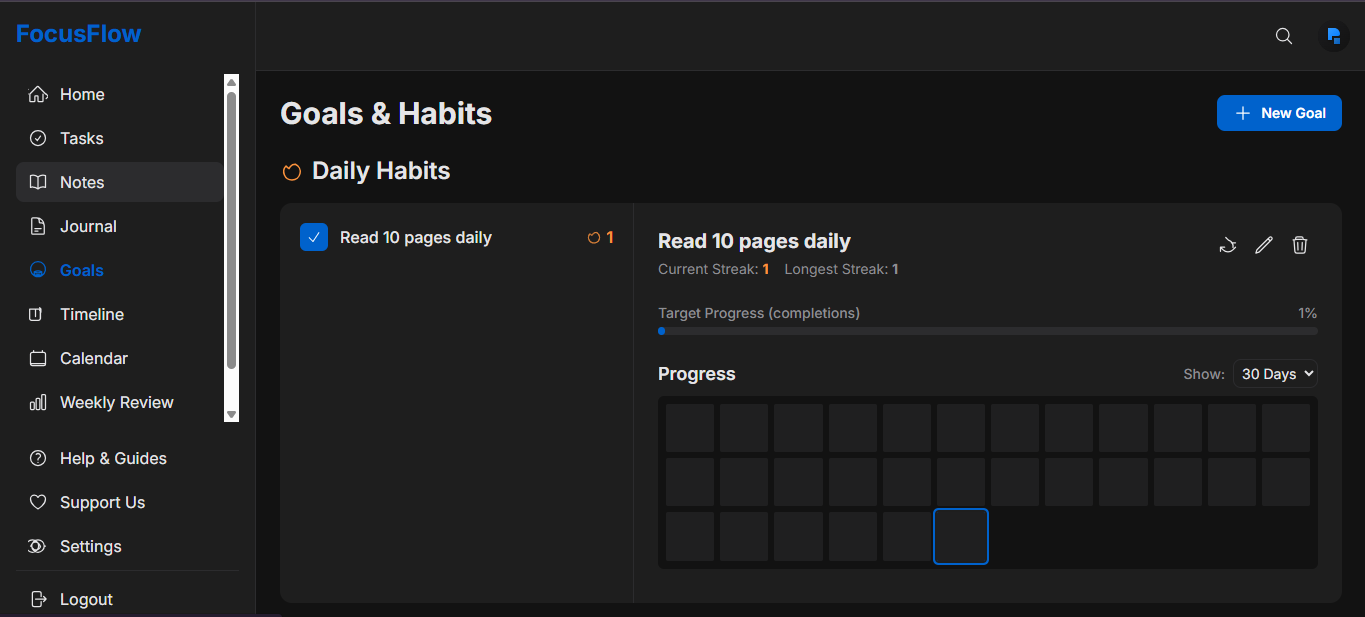Click the search icon in the top bar
This screenshot has height=617, width=1365.
[1284, 36]
